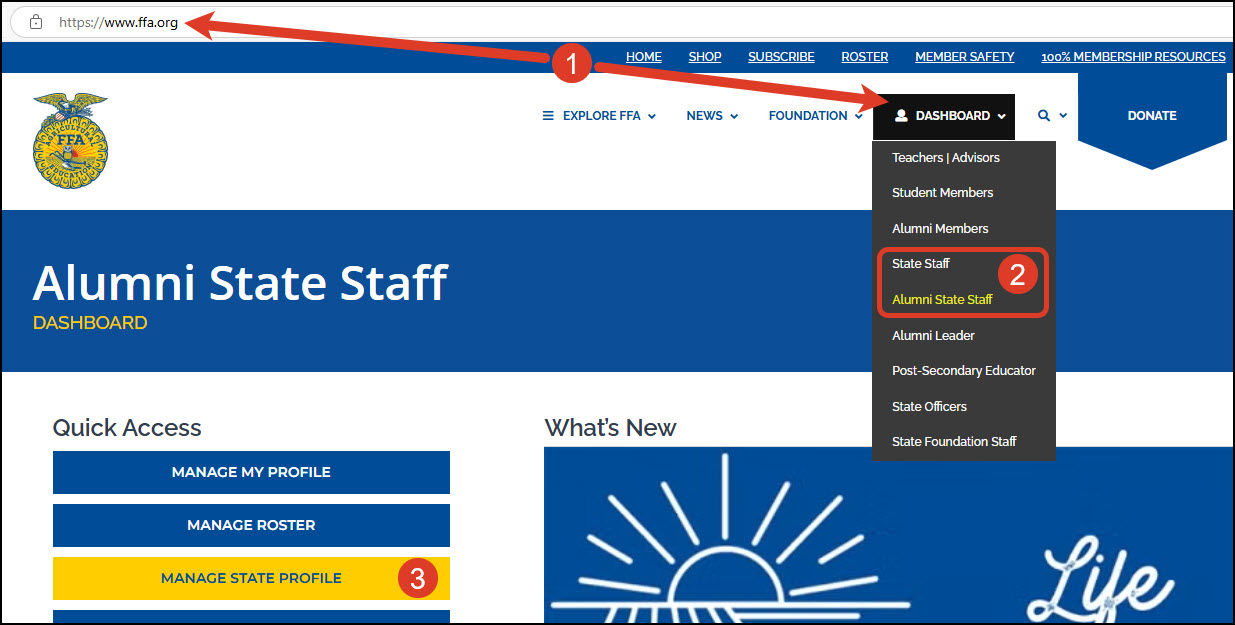Go to the HOME link
The width and height of the screenshot is (1235, 625).
(x=644, y=57)
